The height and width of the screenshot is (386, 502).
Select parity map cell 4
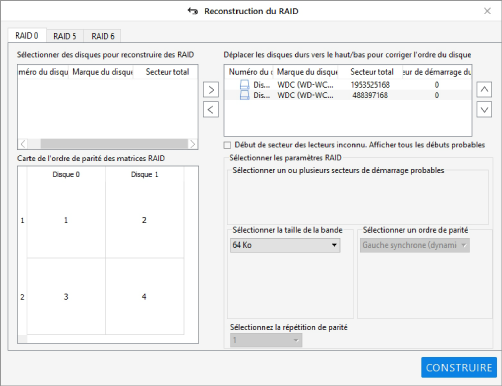(x=144, y=297)
